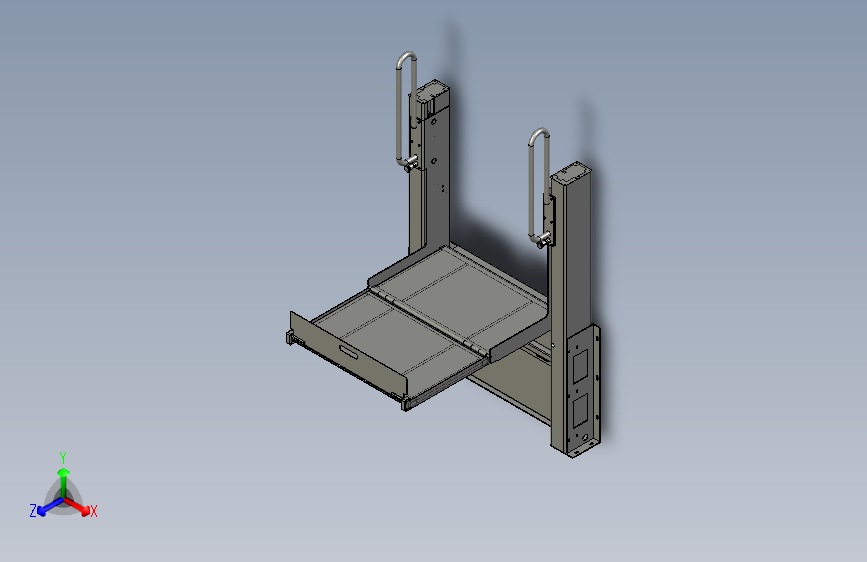The width and height of the screenshot is (867, 562).
Task: Select the right U-shaped handle on the model
Action: click(539, 186)
